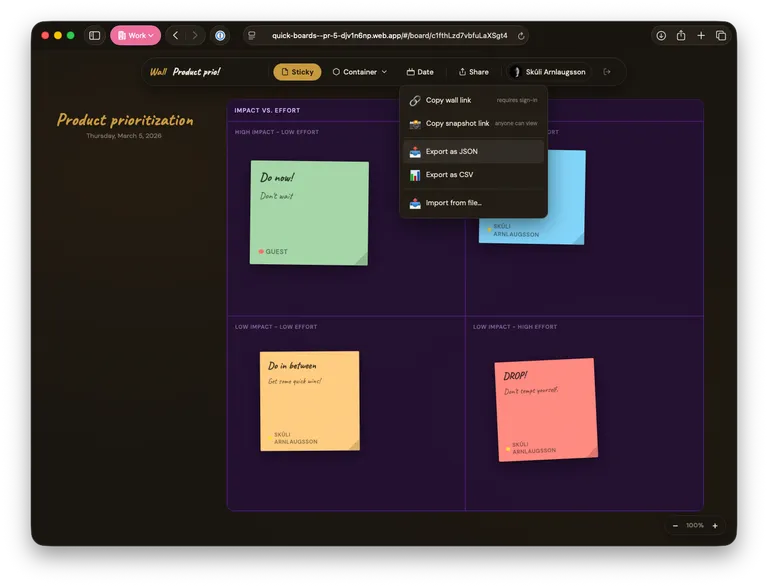768x587 pixels.
Task: Open Safari downloads icon
Action: click(661, 35)
